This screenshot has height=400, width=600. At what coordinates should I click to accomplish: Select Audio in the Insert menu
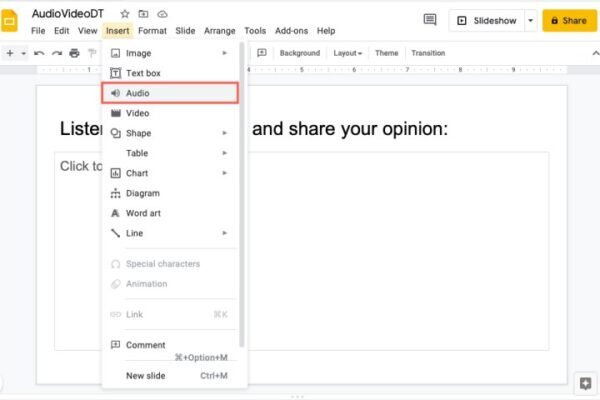[x=170, y=93]
